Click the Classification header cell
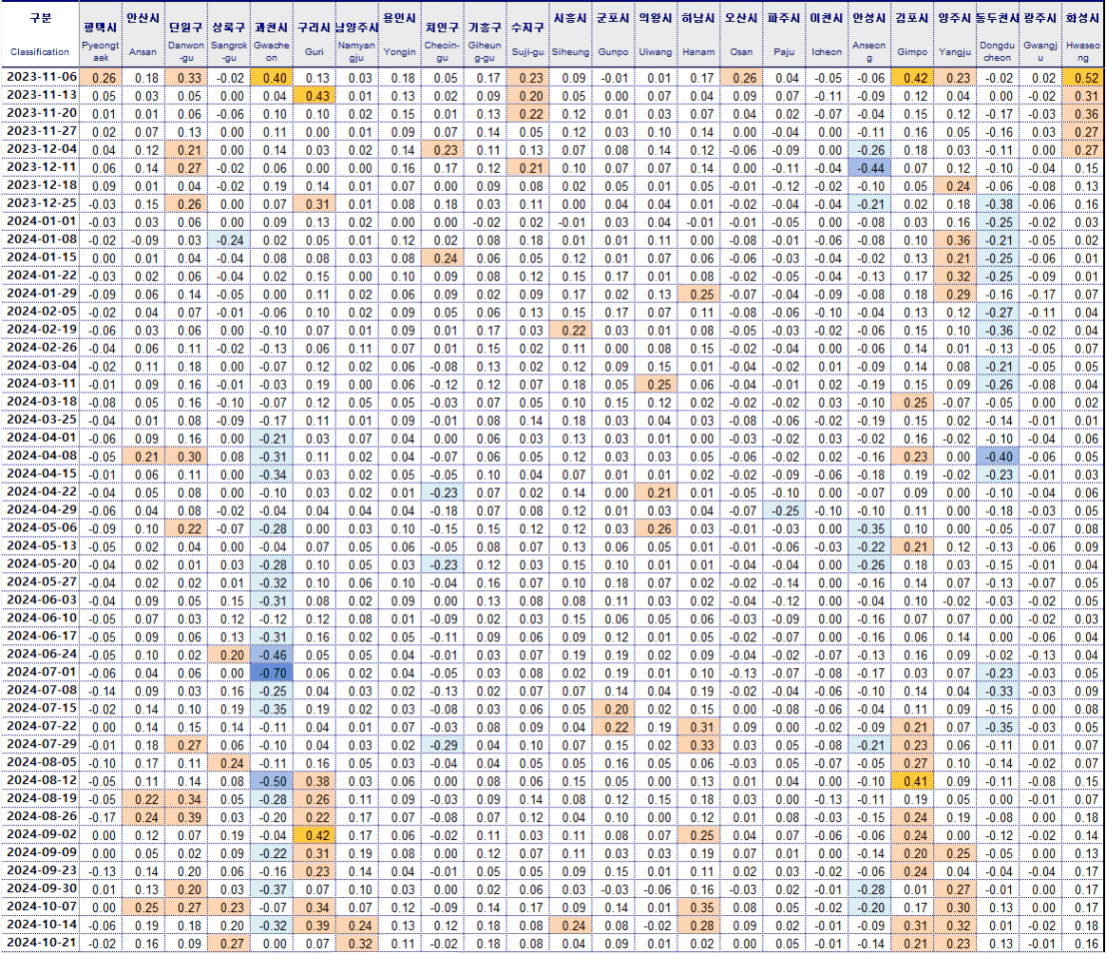Viewport: 1106px width, 954px height. [x=40, y=34]
